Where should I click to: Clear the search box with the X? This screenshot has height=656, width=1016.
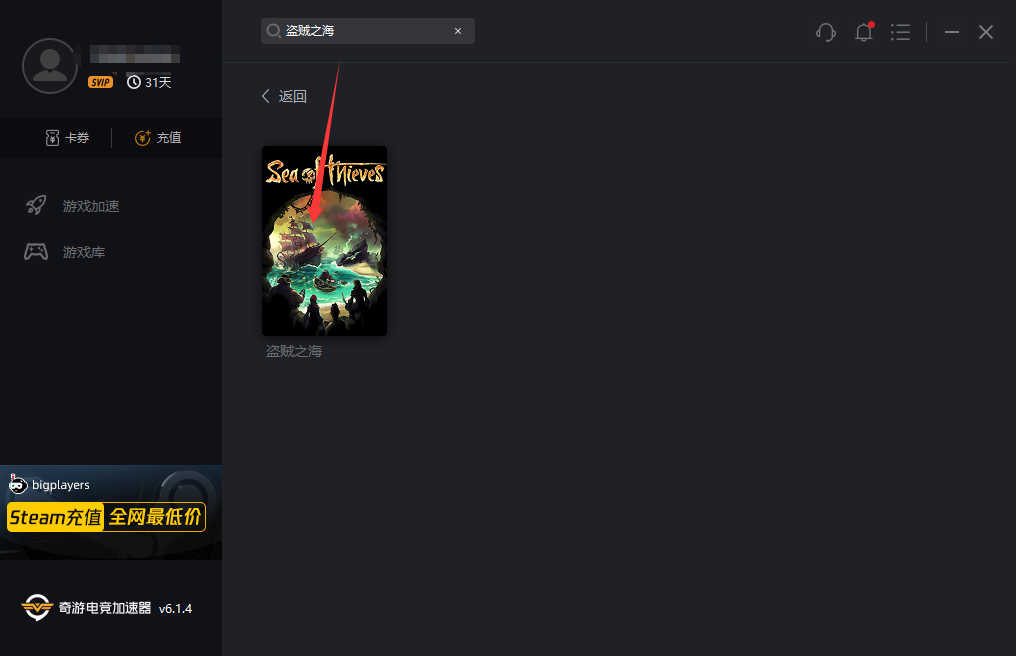pyautogui.click(x=458, y=31)
